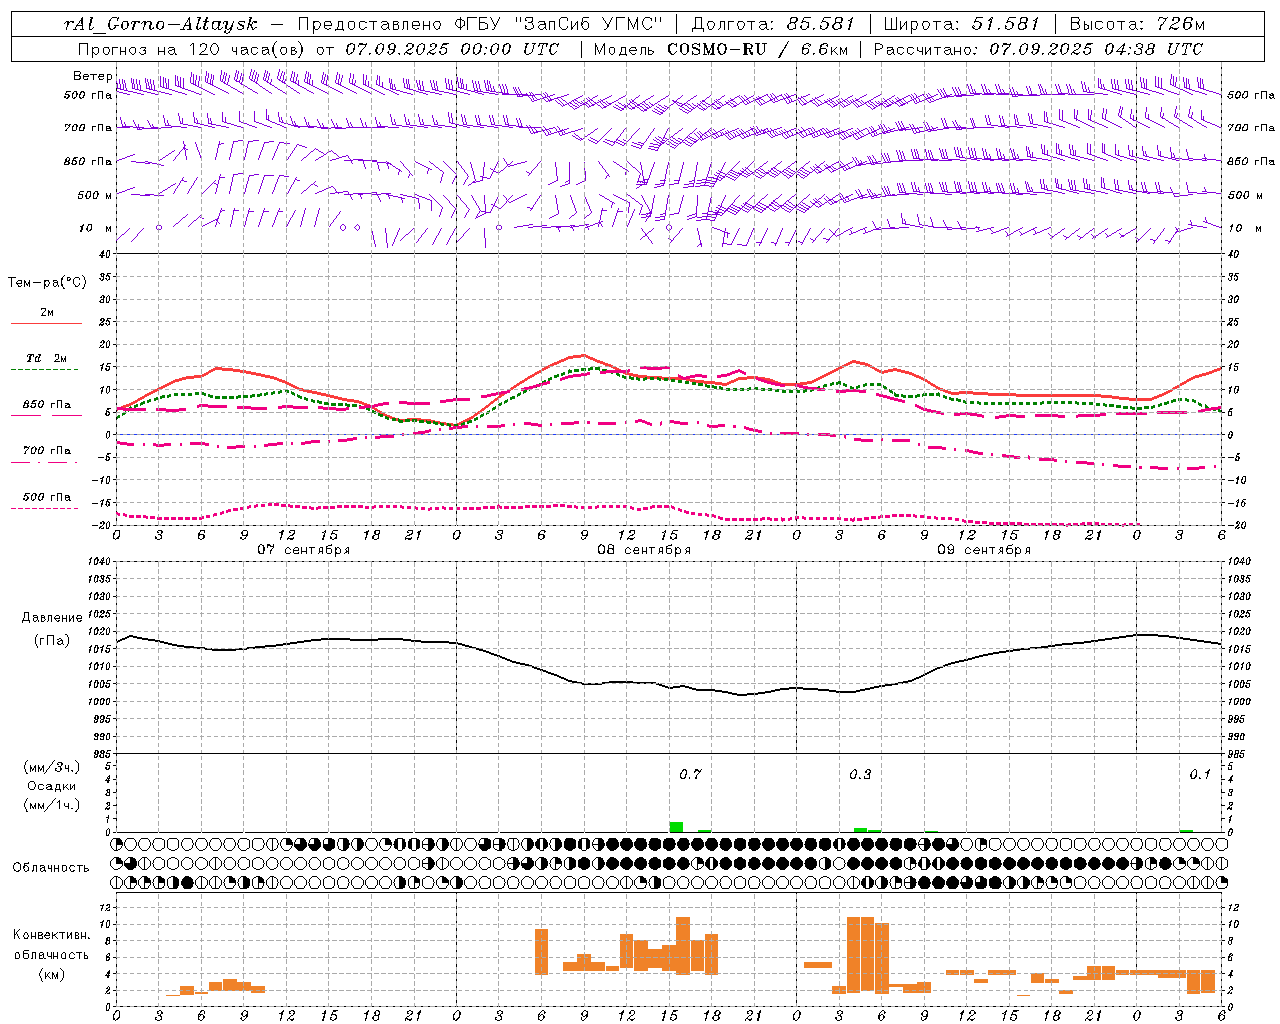Click the Td 2м dew point legend entry
This screenshot has width=1280, height=1024.
coord(47,358)
